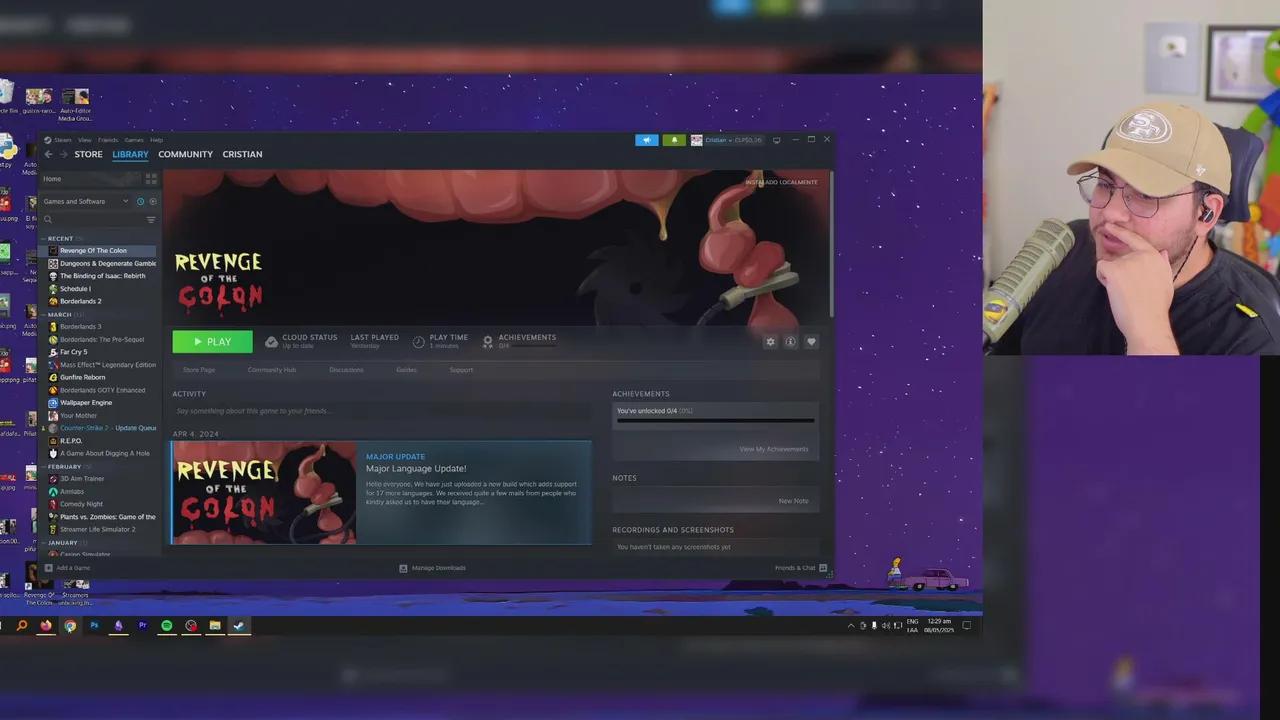Click the Cloud Status cloud icon
Screen dimensions: 1280x720
pyautogui.click(x=271, y=342)
